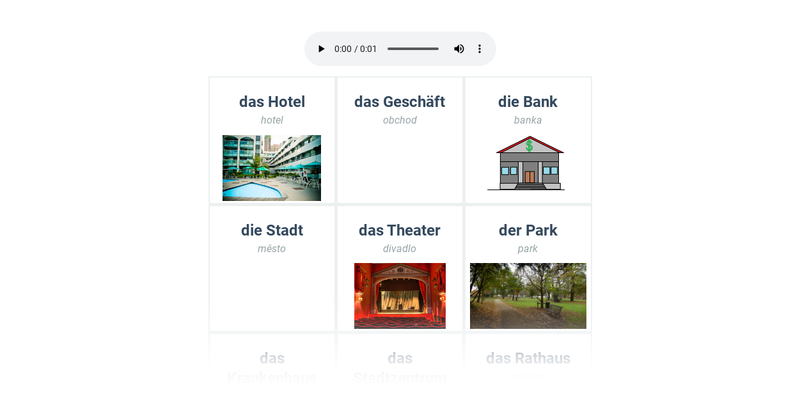The height and width of the screenshot is (400, 800).
Task: Select the "die Bank" card title
Action: [x=528, y=102]
